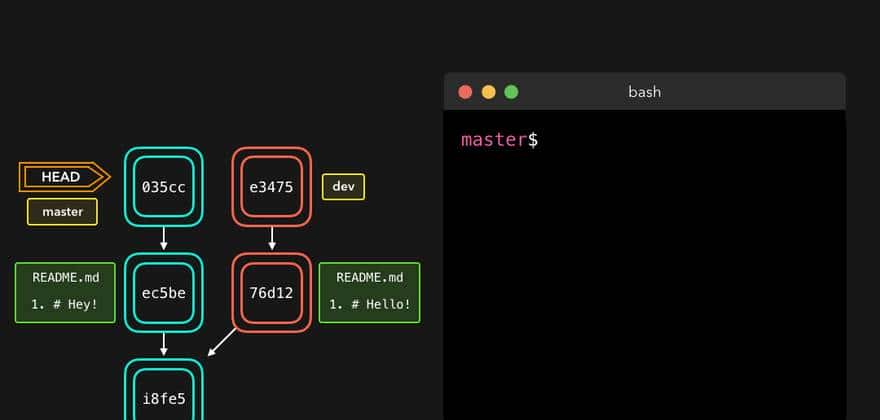Click the base commit node i8fe5
880x420 pixels.
coord(163,397)
